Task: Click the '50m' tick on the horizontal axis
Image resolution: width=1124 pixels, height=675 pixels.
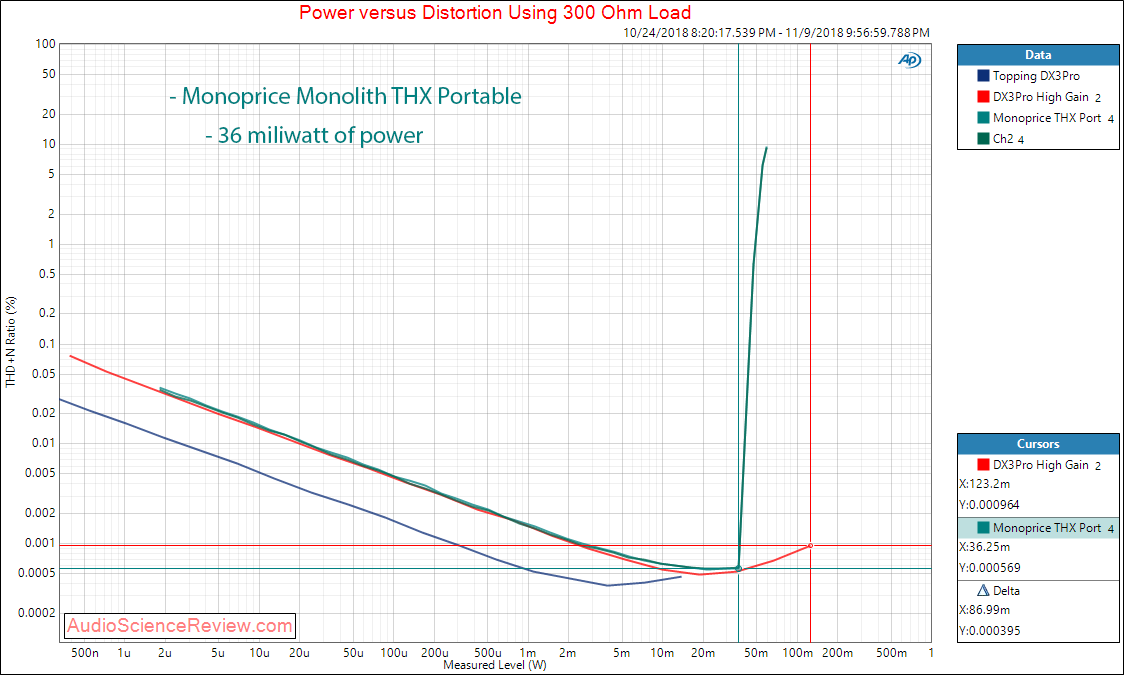Action: click(756, 653)
